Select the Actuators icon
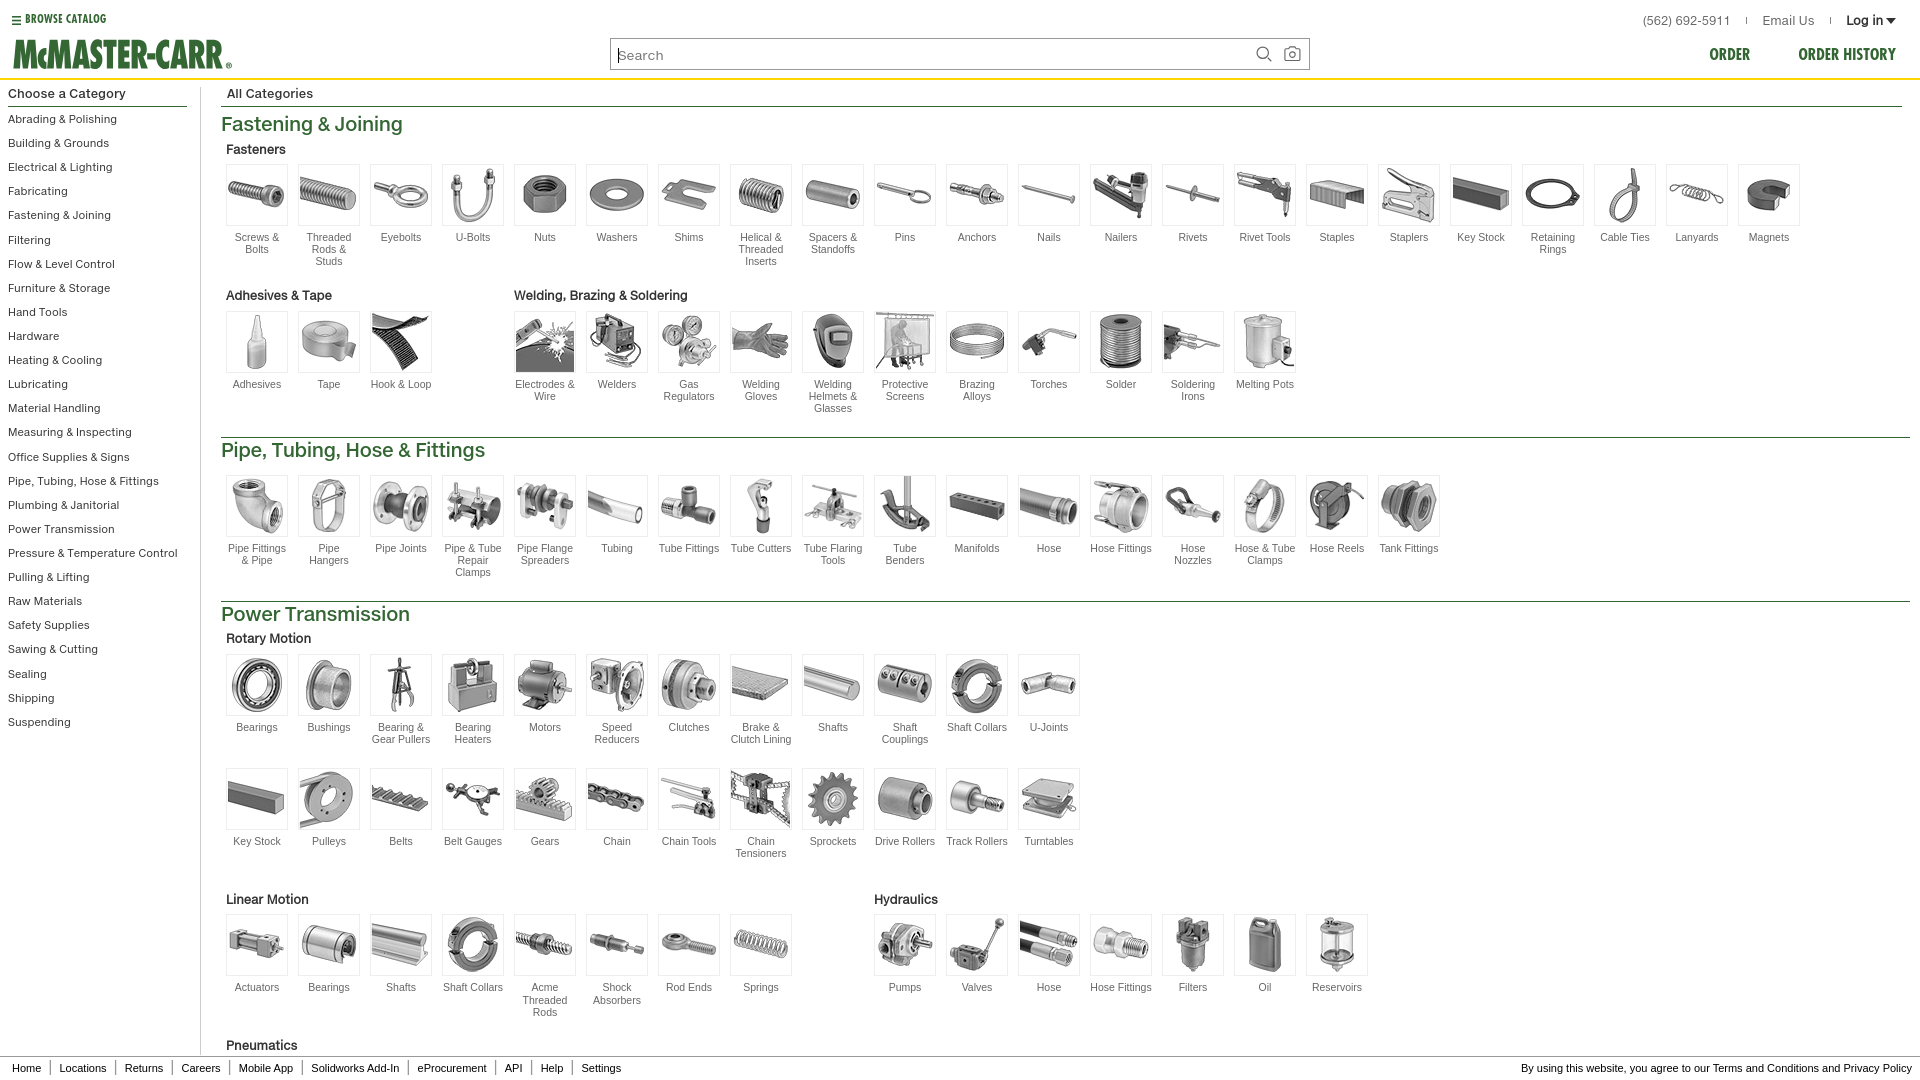1920x1080 pixels. point(257,945)
